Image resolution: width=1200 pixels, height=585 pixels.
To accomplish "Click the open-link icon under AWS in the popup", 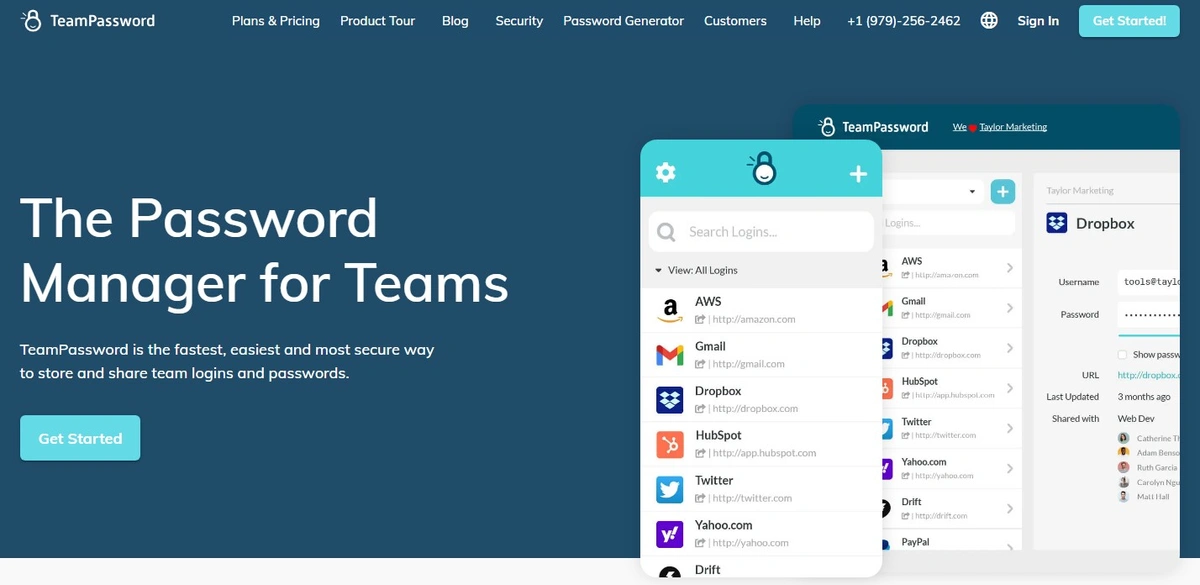I will pyautogui.click(x=700, y=319).
